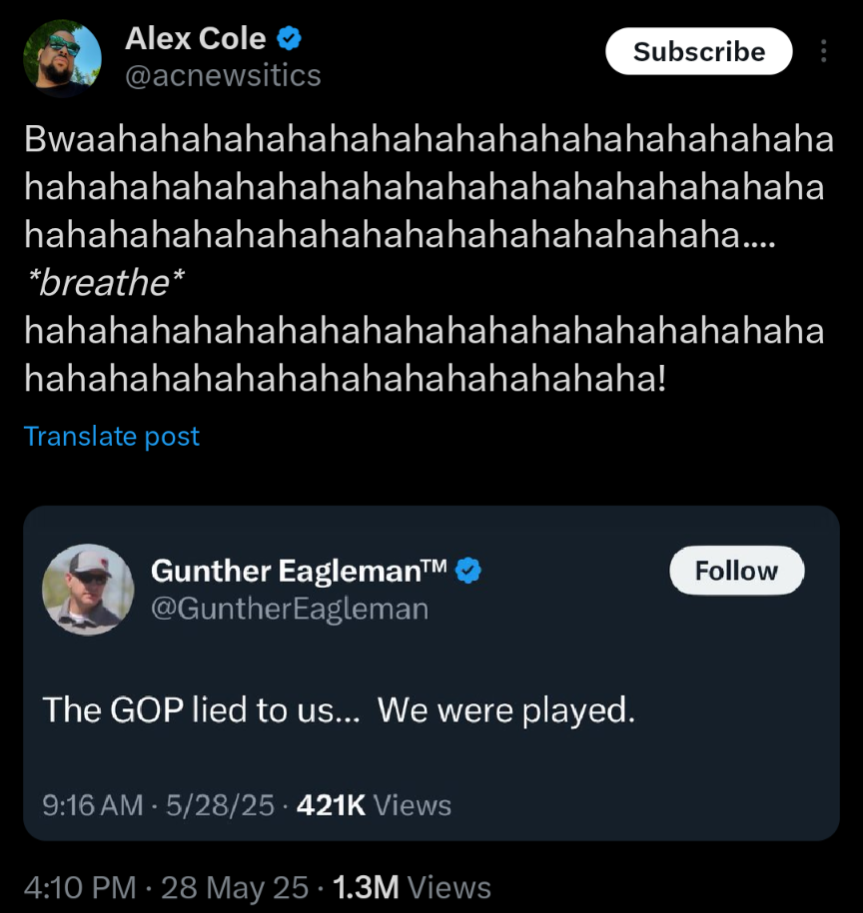Click the 421K Views count

pos(374,805)
